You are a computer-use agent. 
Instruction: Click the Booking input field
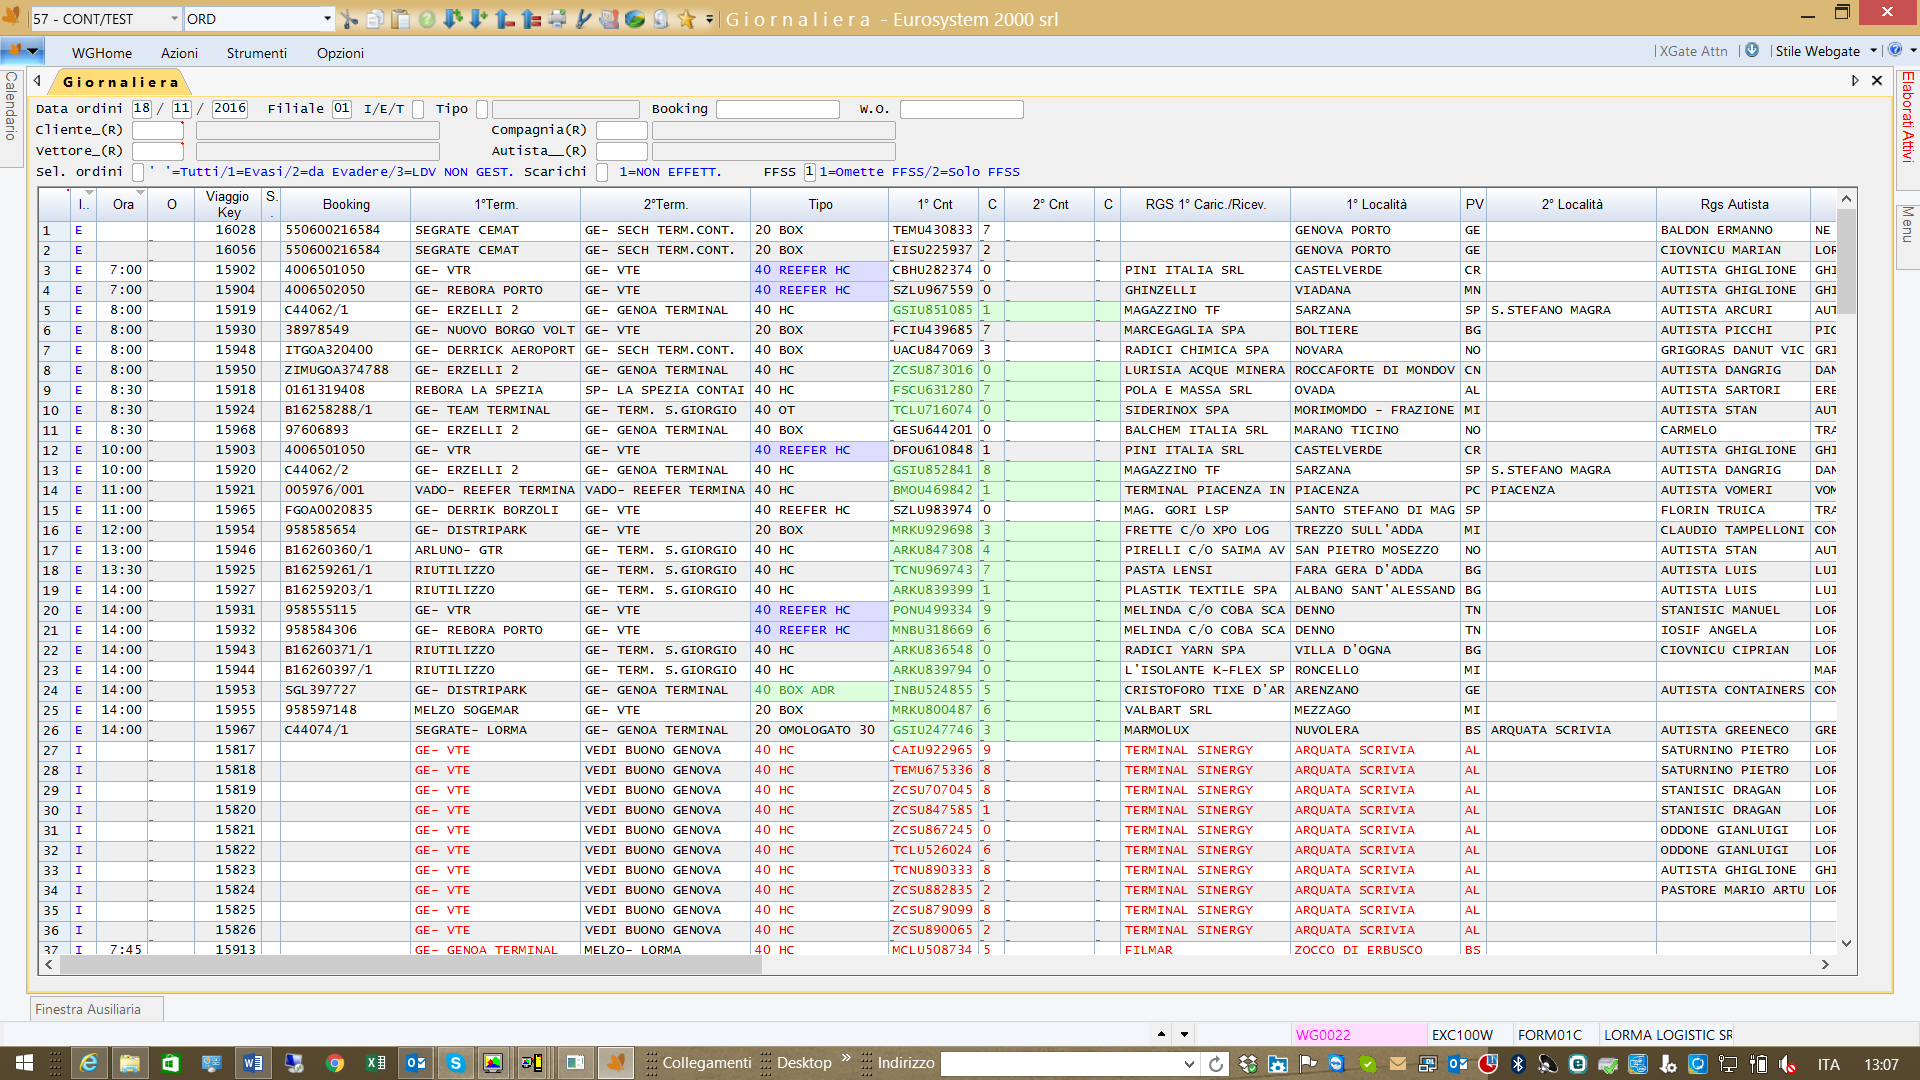tap(777, 109)
